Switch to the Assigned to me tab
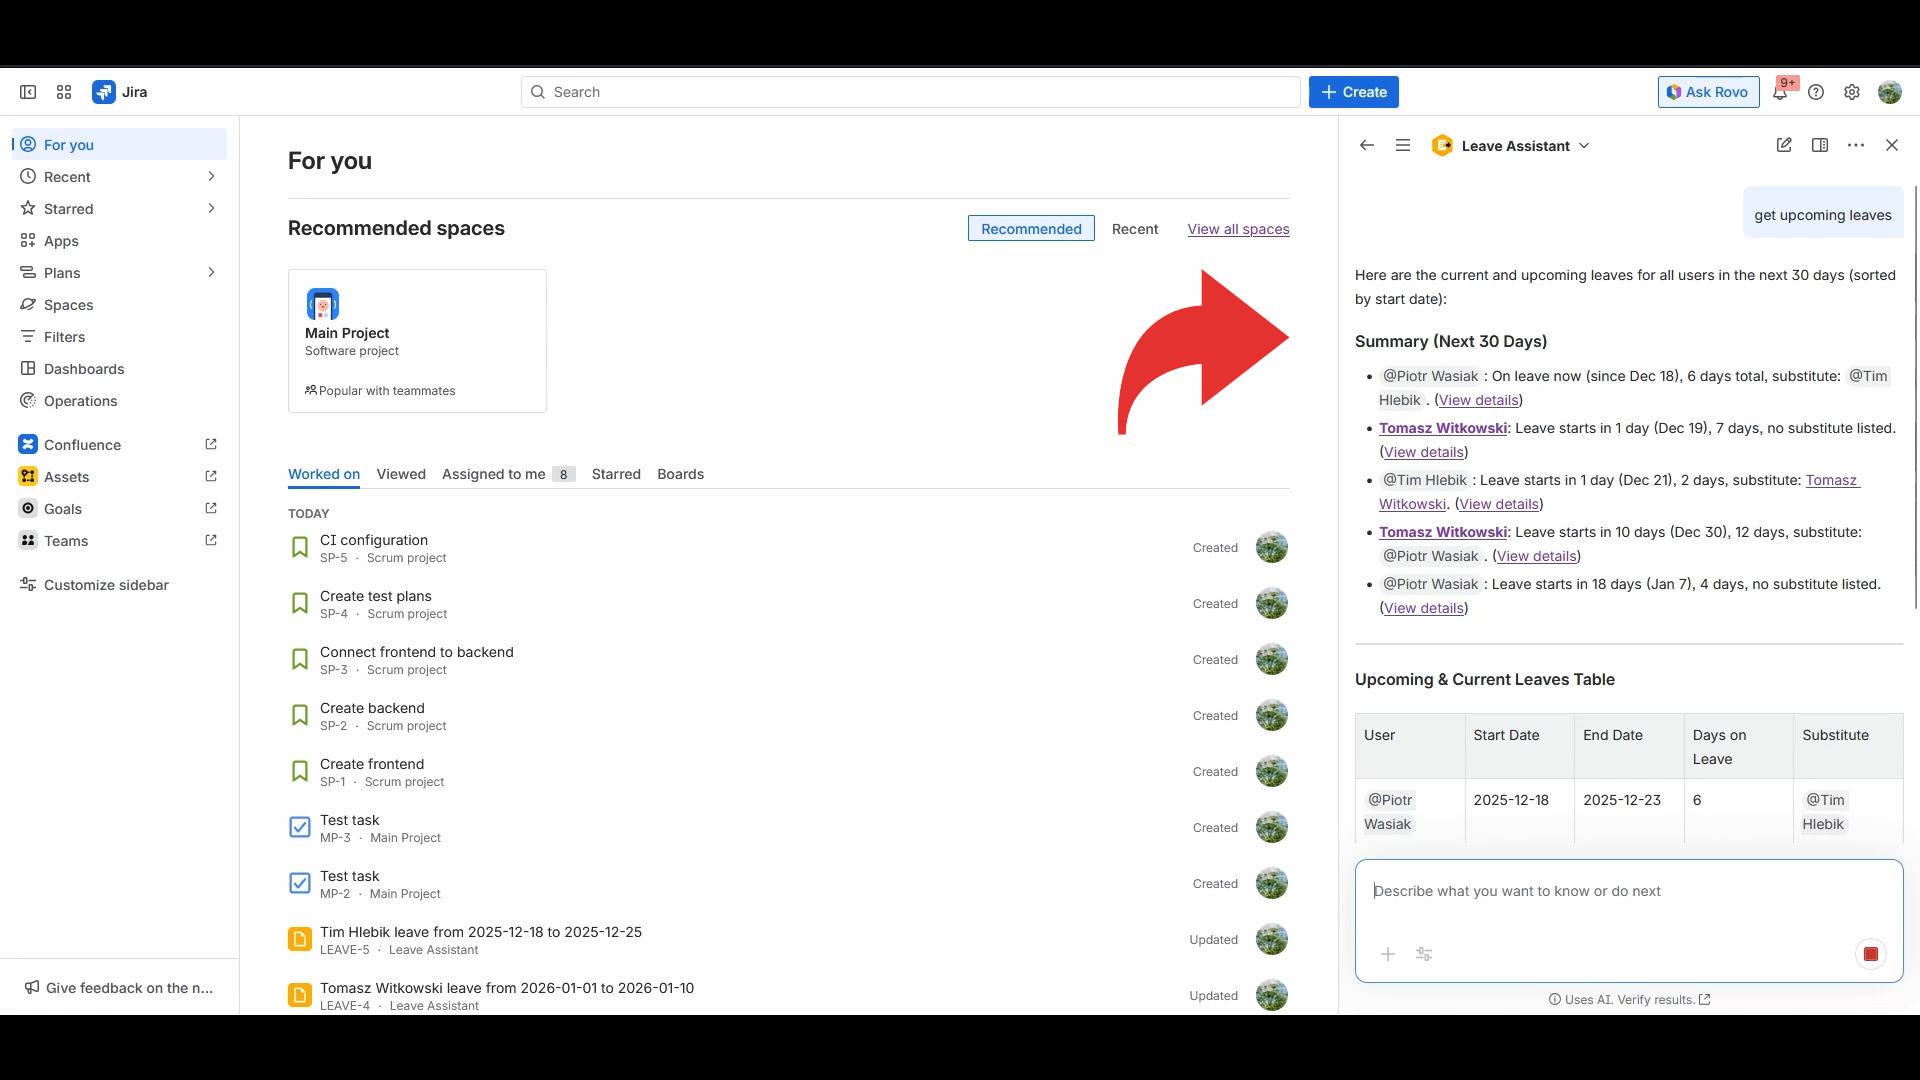This screenshot has height=1080, width=1920. tap(494, 474)
